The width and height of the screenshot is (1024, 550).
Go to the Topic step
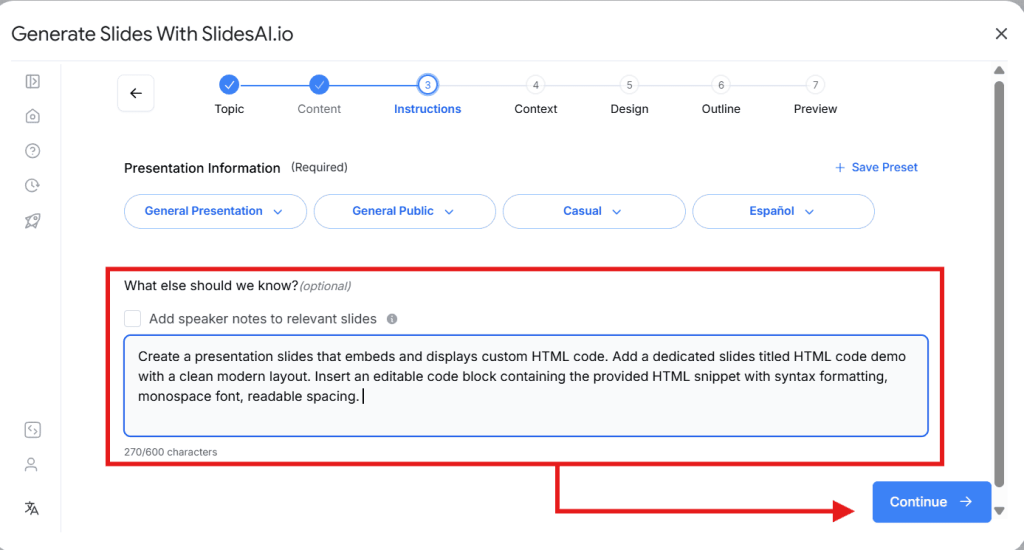coord(229,85)
